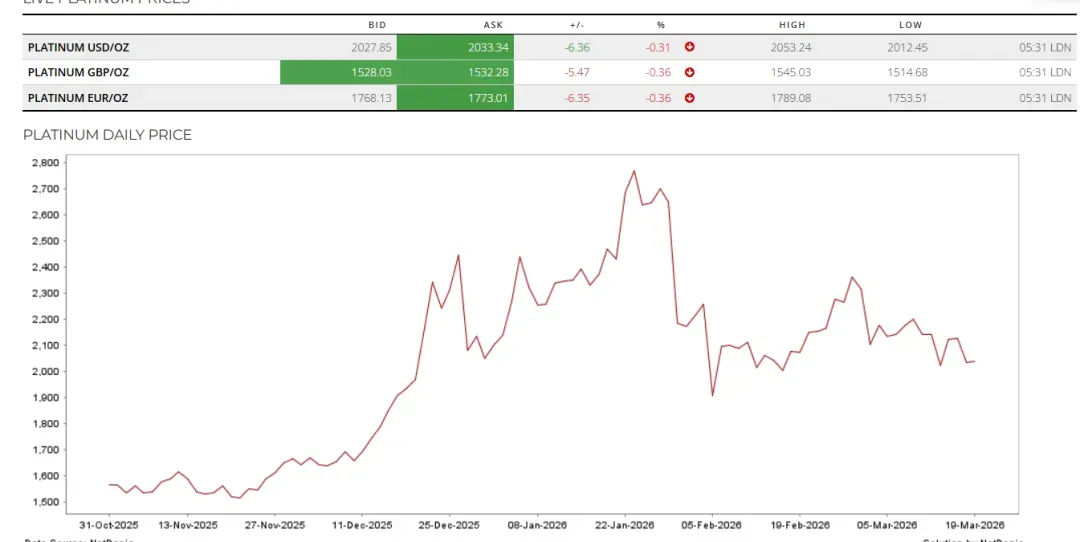
Task: Click the GBP bid value 1528.03
Action: click(371, 72)
